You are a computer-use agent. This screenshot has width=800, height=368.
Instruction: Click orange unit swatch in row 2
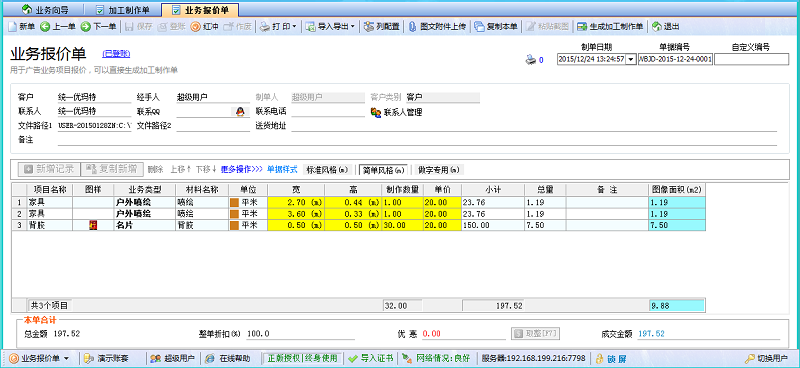[234, 214]
